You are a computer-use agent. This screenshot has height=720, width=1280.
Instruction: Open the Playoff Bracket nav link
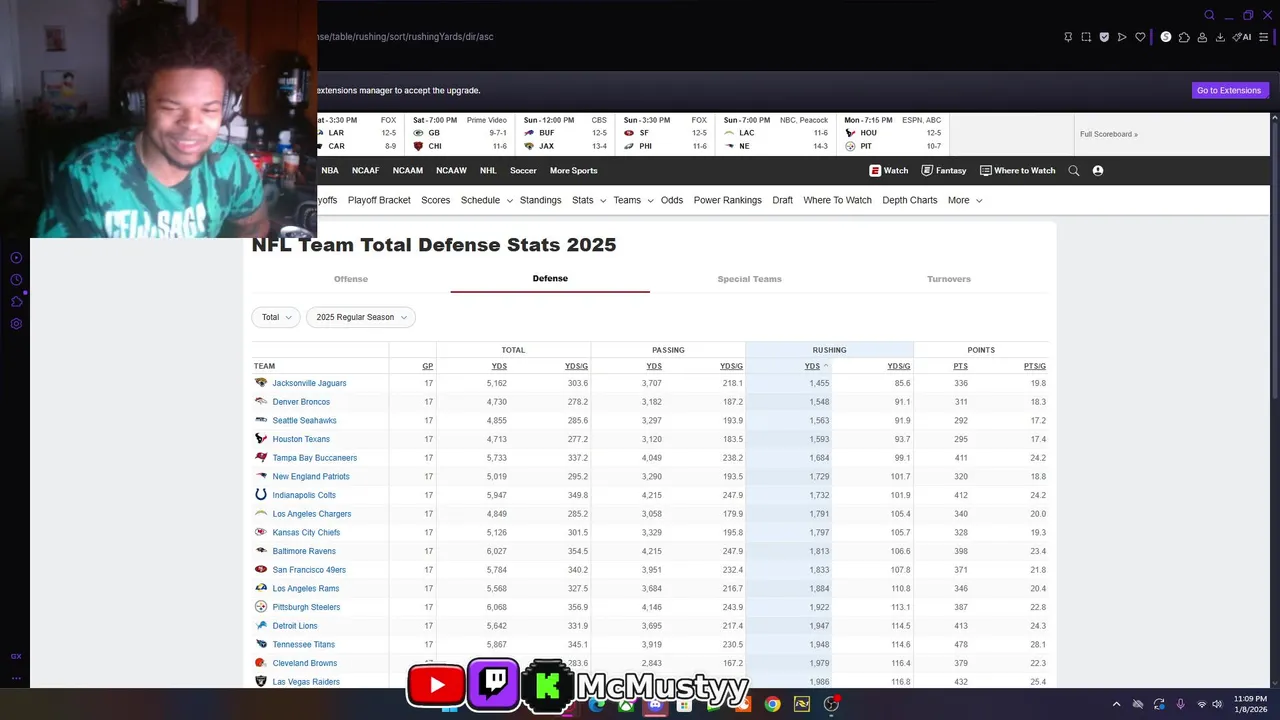pos(379,200)
